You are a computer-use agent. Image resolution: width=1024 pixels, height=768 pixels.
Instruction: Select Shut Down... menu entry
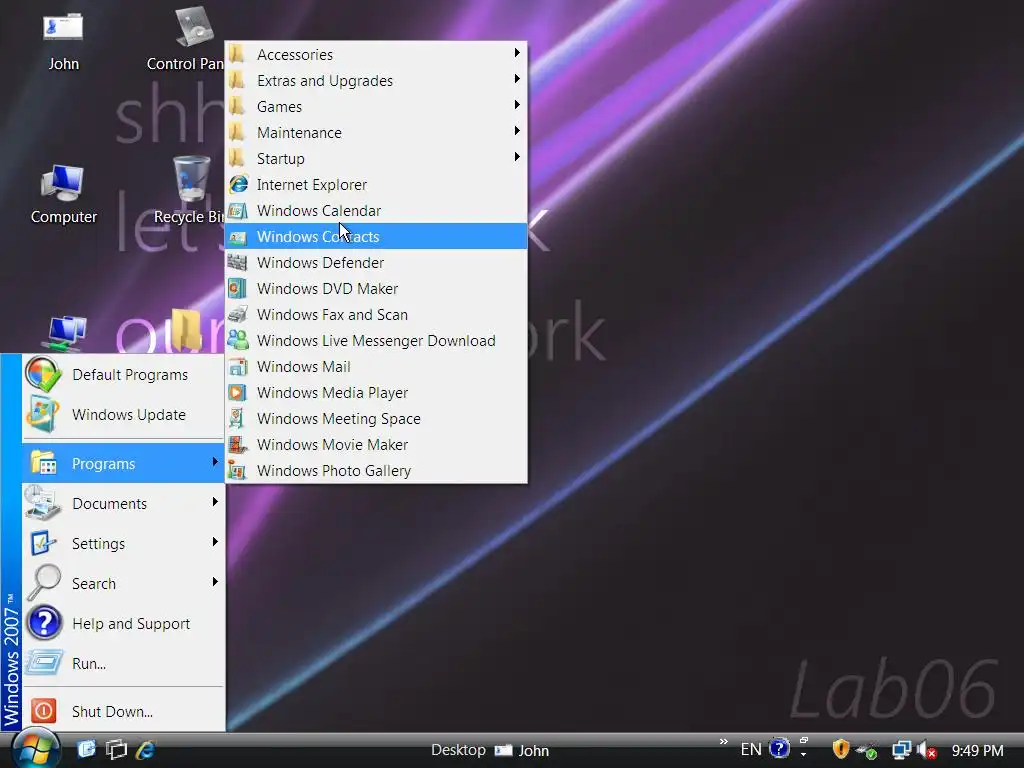pyautogui.click(x=123, y=711)
